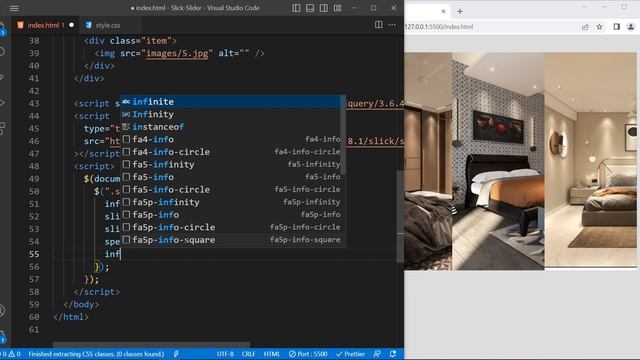Change UTF-8 file encoding
Screen dimensions: 640x360
click(x=225, y=354)
